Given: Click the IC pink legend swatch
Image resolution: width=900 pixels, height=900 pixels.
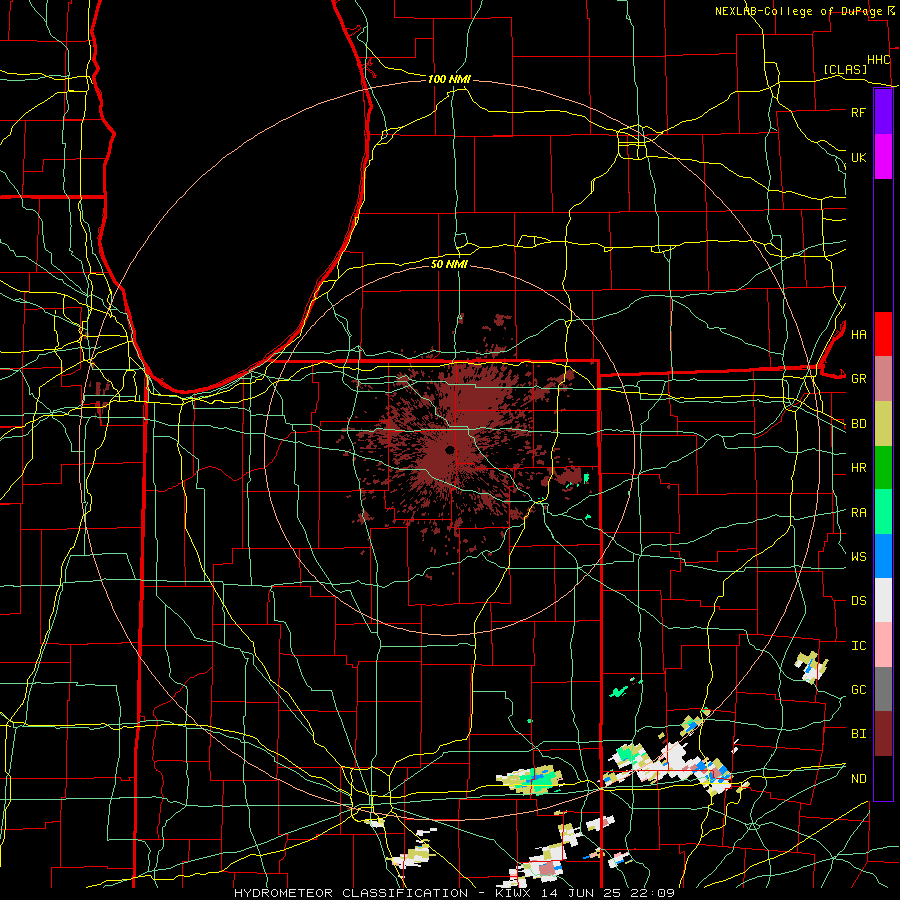Looking at the screenshot, I should coord(883,645).
